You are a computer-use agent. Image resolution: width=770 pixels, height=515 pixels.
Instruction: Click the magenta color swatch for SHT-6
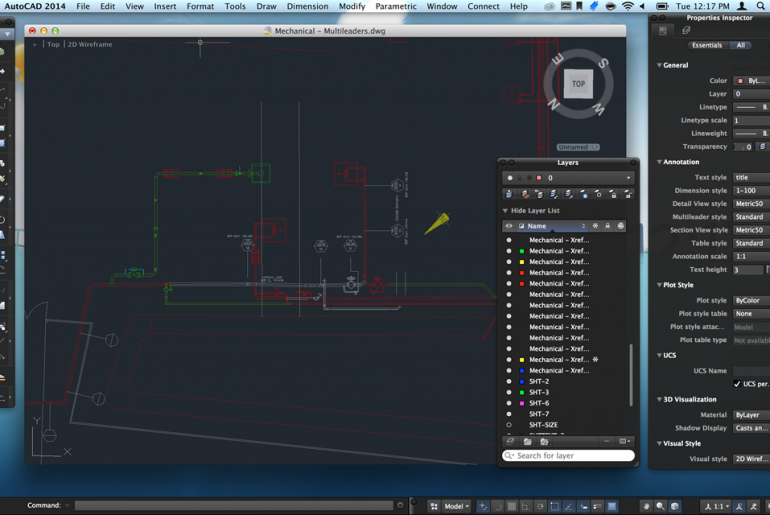pyautogui.click(x=522, y=403)
